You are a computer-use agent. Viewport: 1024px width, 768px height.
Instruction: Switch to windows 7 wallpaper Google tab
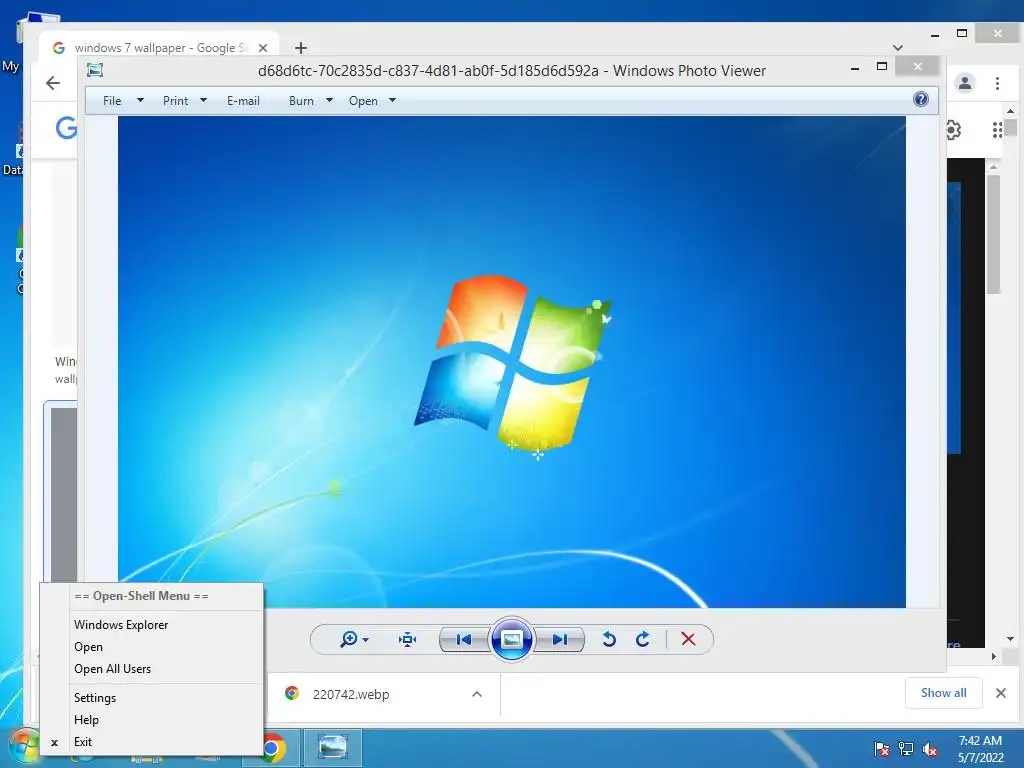(159, 48)
